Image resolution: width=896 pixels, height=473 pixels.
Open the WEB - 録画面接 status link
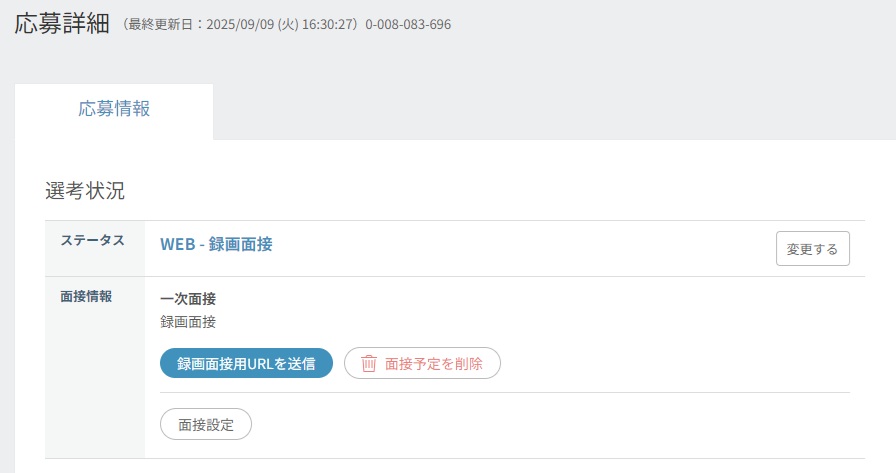point(216,244)
